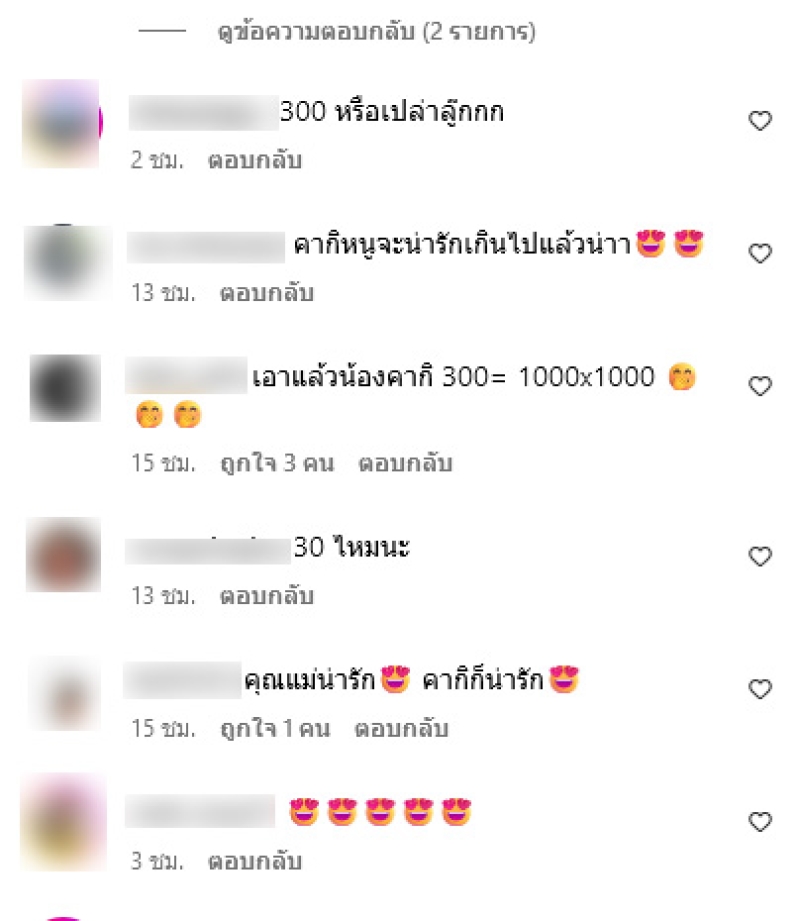Reply to the 'คากิหนูจะน่ารักเกินไป' comment
The width and height of the screenshot is (800, 921).
pyautogui.click(x=267, y=293)
